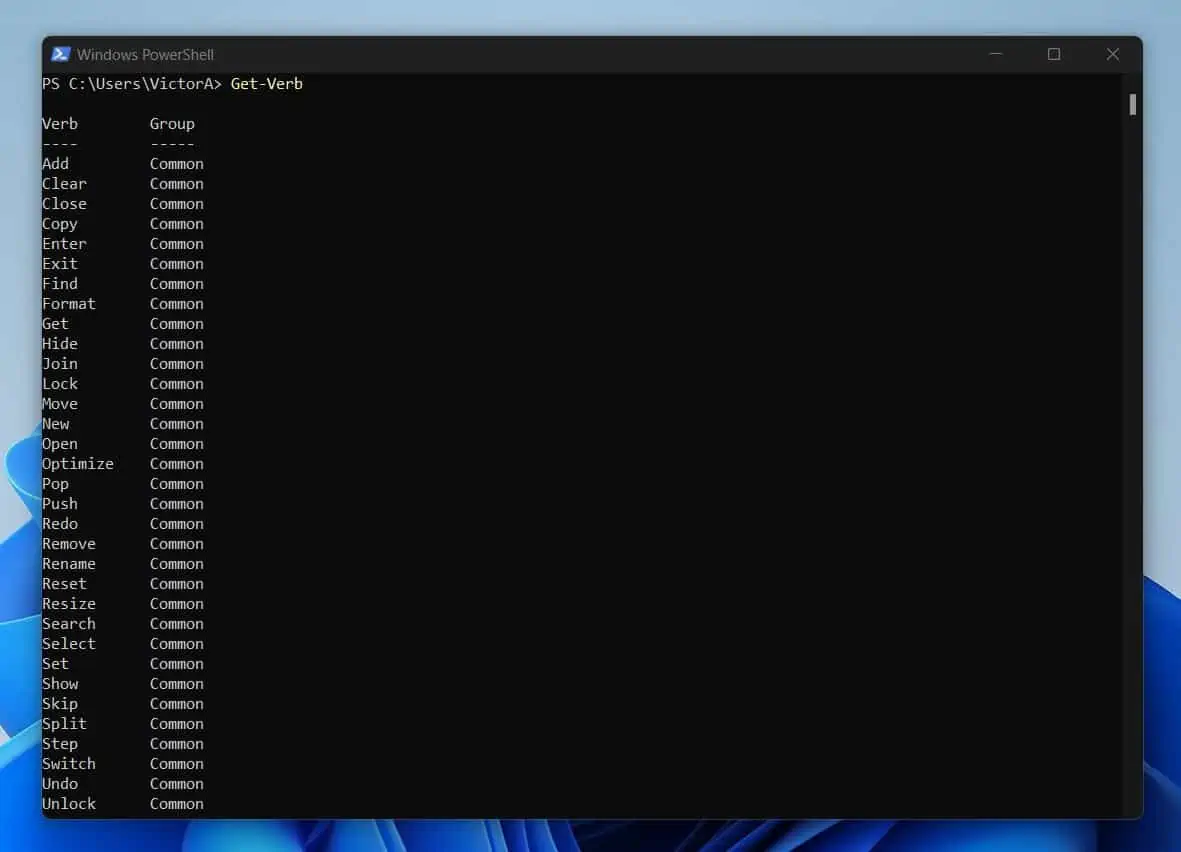Viewport: 1181px width, 852px height.
Task: Select the Join verb entry
Action: click(x=60, y=363)
